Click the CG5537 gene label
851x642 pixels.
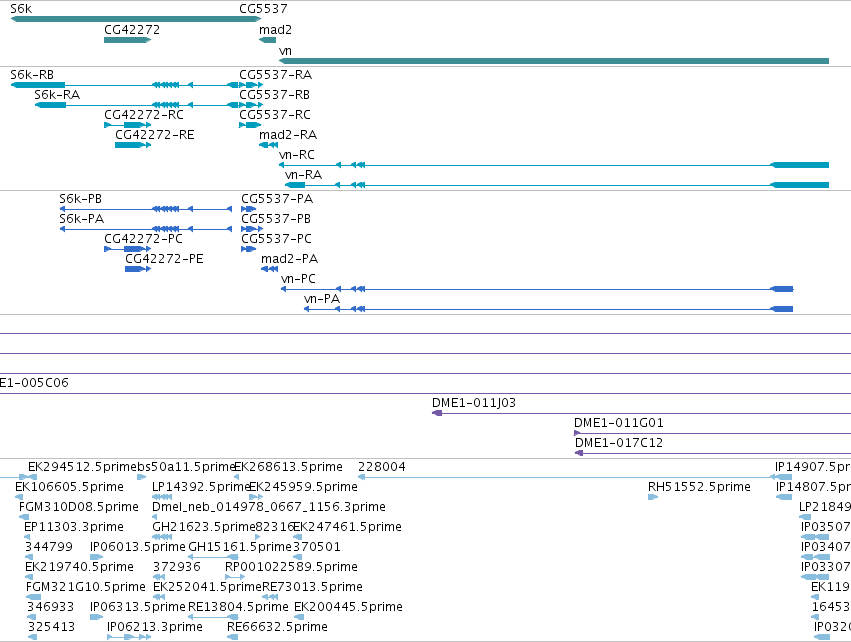pos(263,9)
